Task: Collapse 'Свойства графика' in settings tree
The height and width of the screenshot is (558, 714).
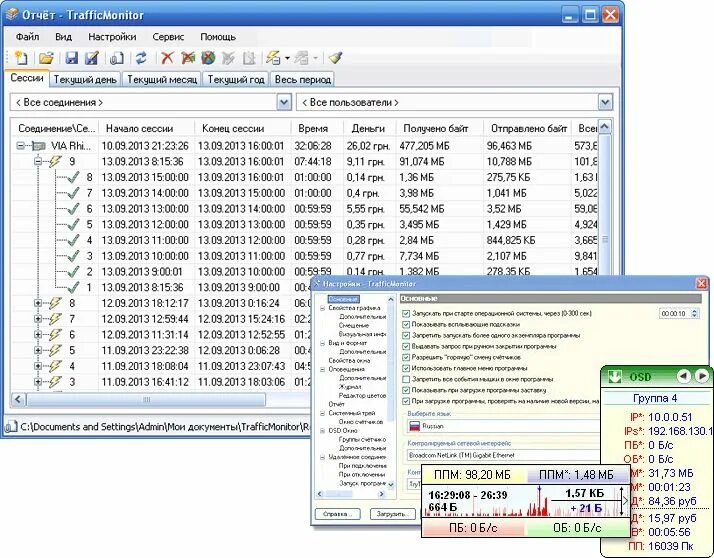Action: pos(322,308)
